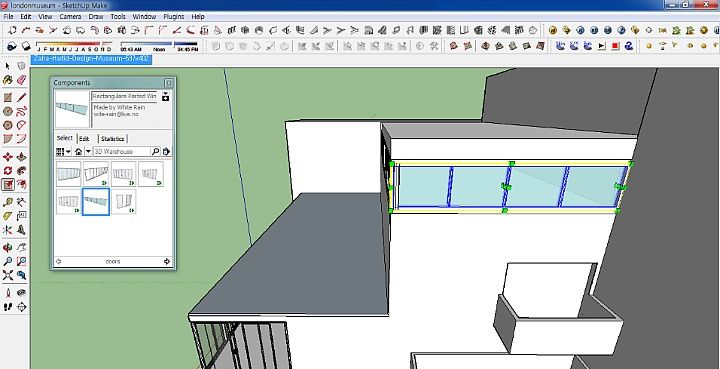Toggle the secondary selection pane button

coord(166,96)
